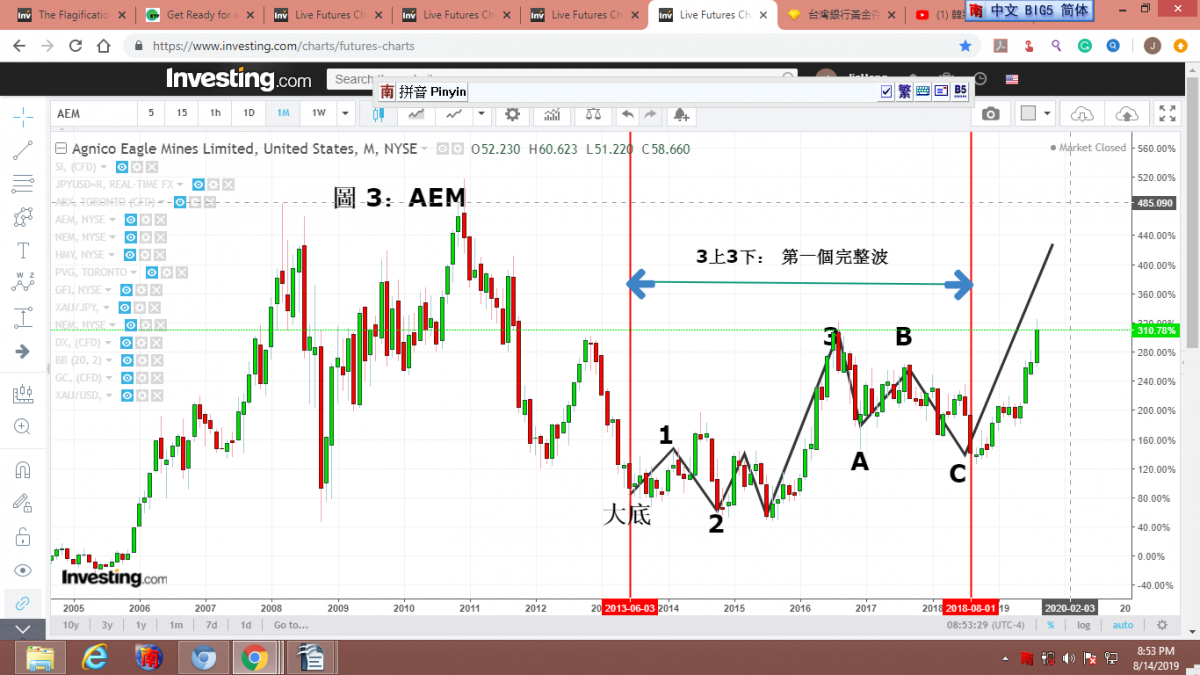Select the Elliott wave pattern tool

click(x=22, y=283)
